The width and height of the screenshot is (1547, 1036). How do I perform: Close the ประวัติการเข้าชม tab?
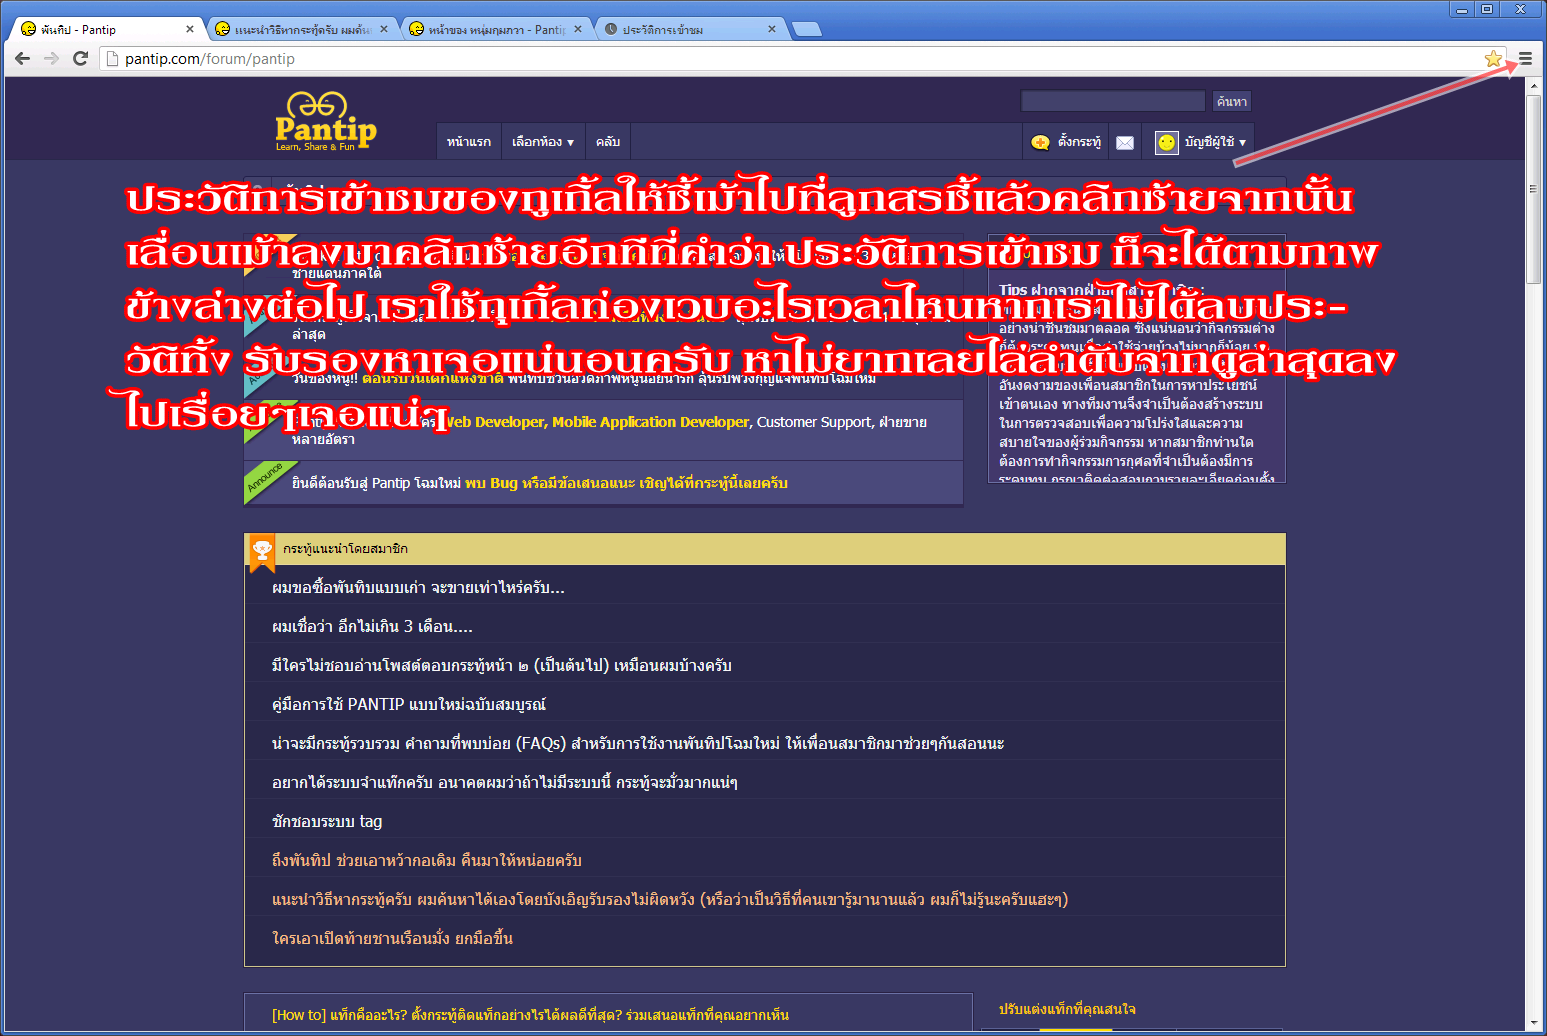click(772, 29)
